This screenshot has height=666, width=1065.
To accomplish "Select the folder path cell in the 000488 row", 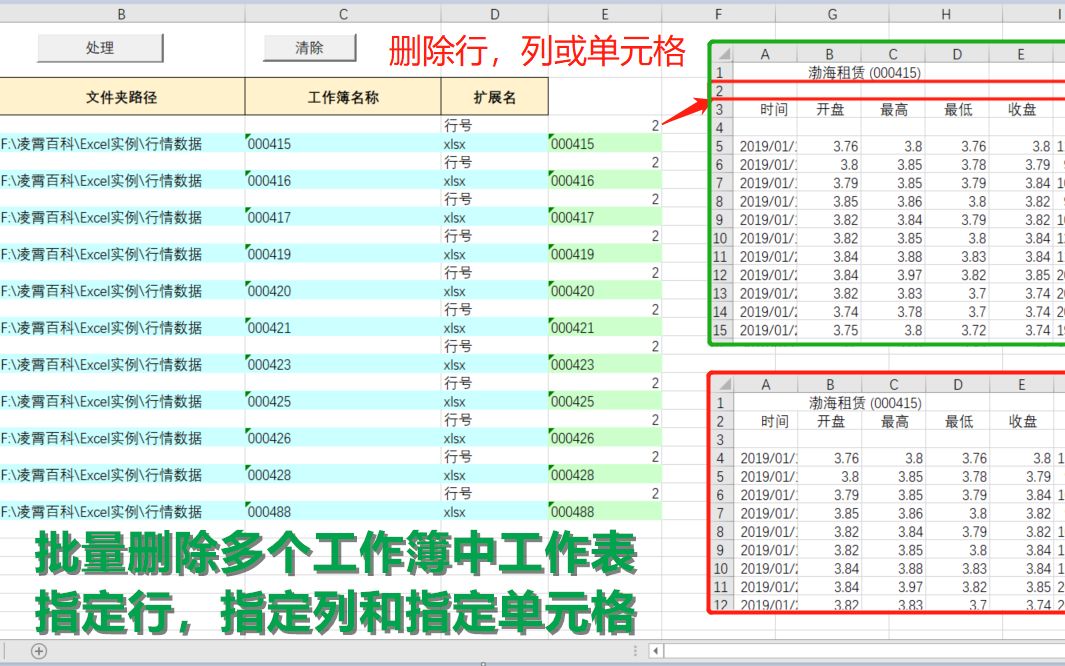I will click(122, 511).
